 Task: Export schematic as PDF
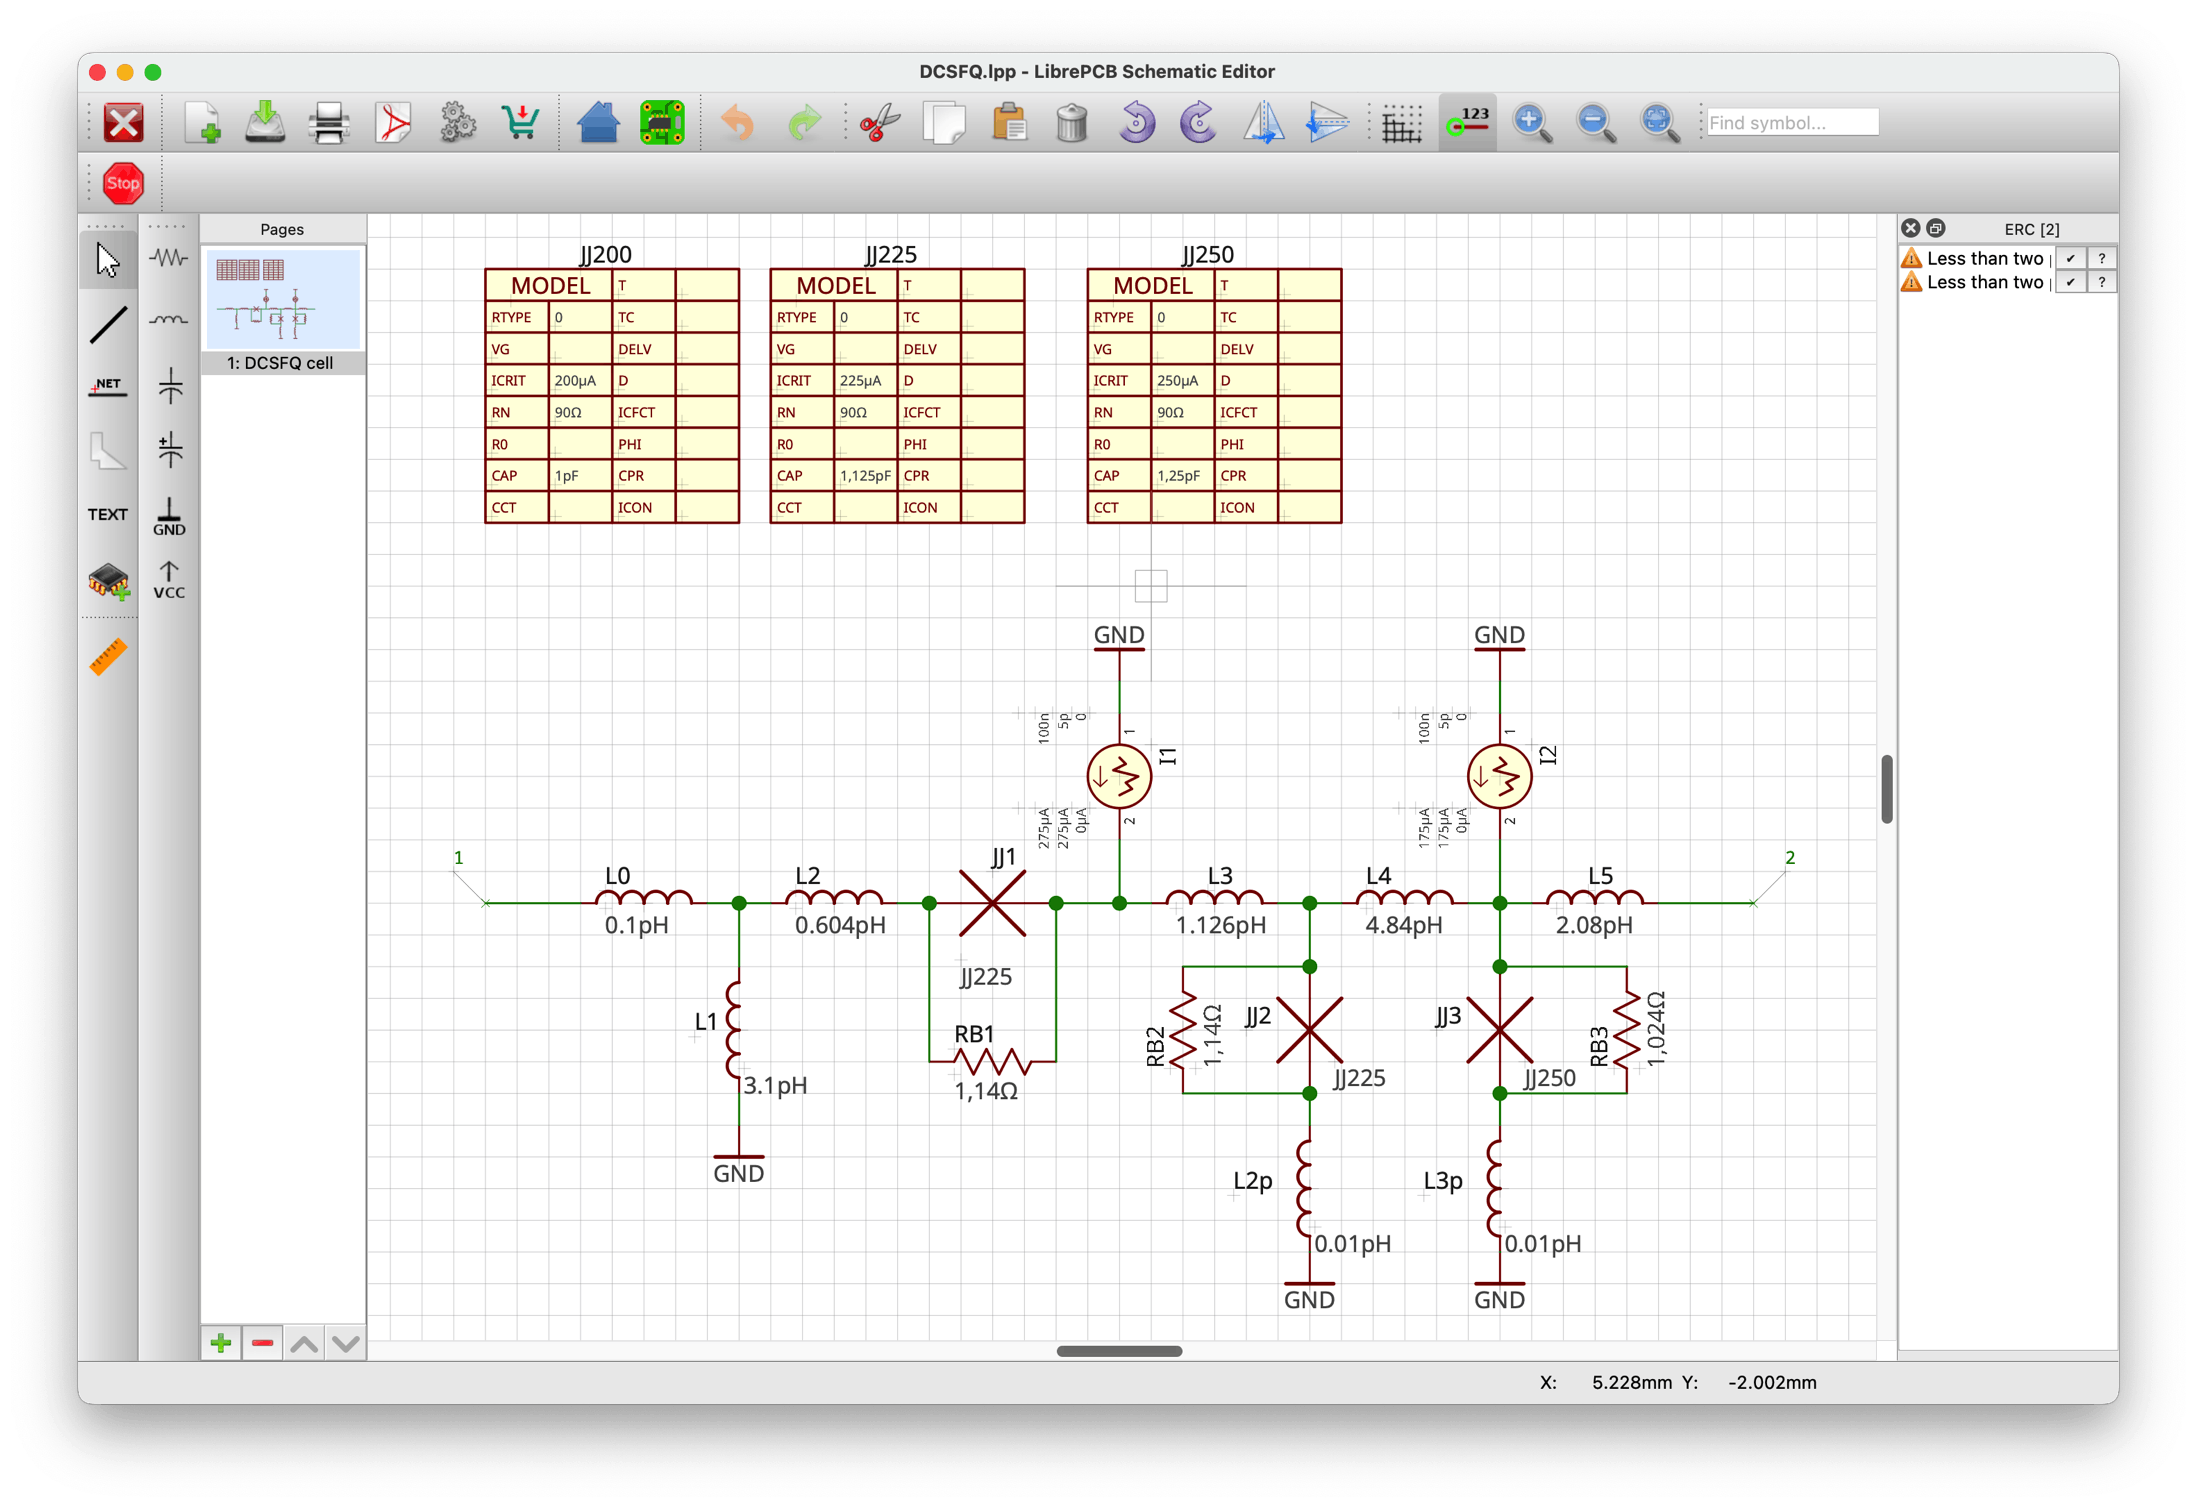393,123
